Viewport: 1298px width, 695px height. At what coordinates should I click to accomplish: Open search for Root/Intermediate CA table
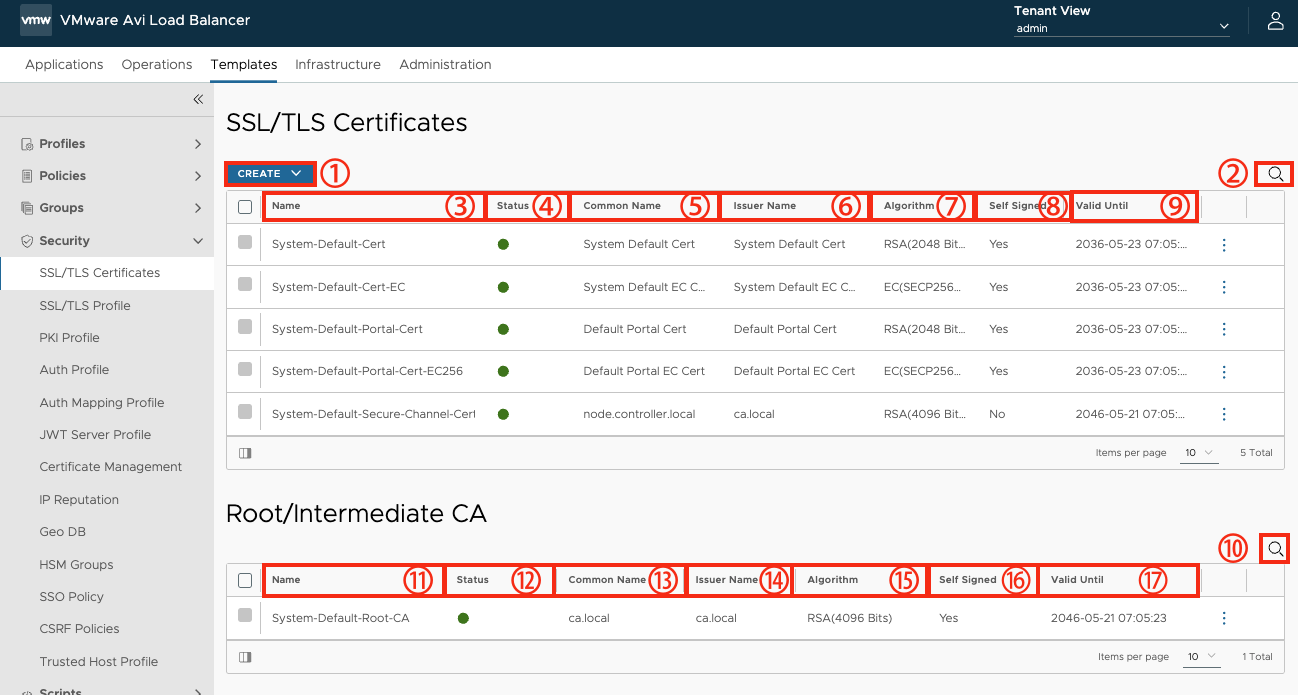pos(1275,549)
